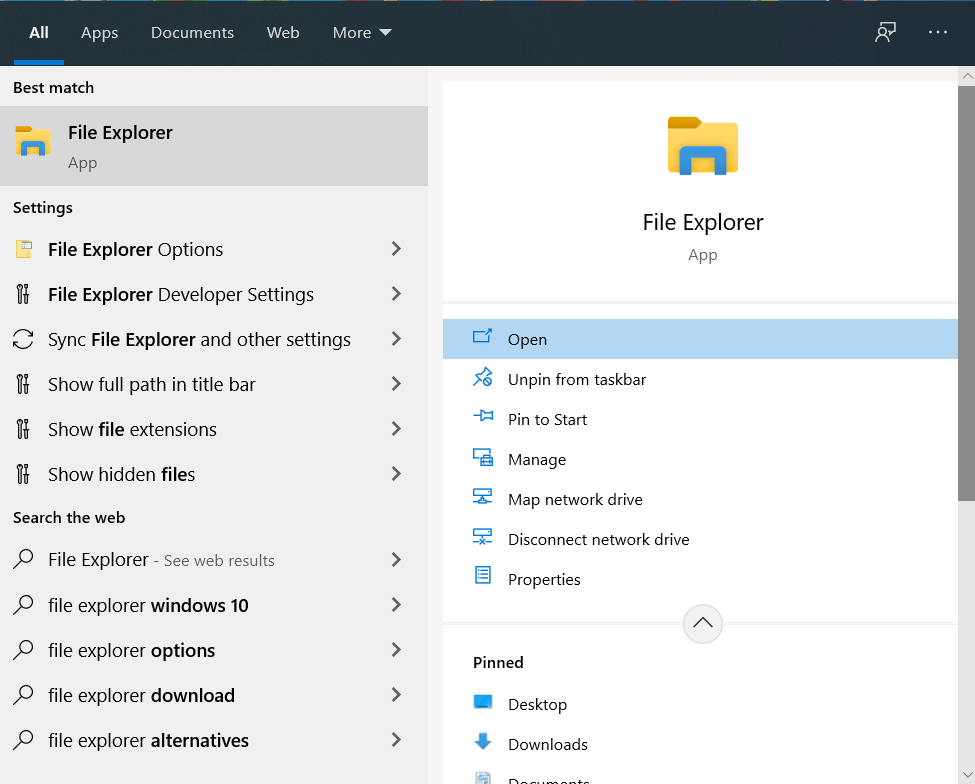
Task: Open pinned Downloads folder
Action: coord(547,744)
